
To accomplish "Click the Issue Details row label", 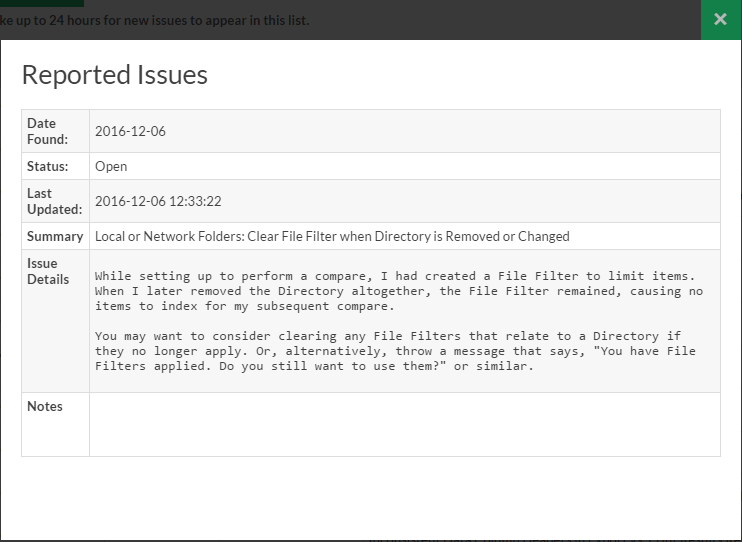I will 48,271.
